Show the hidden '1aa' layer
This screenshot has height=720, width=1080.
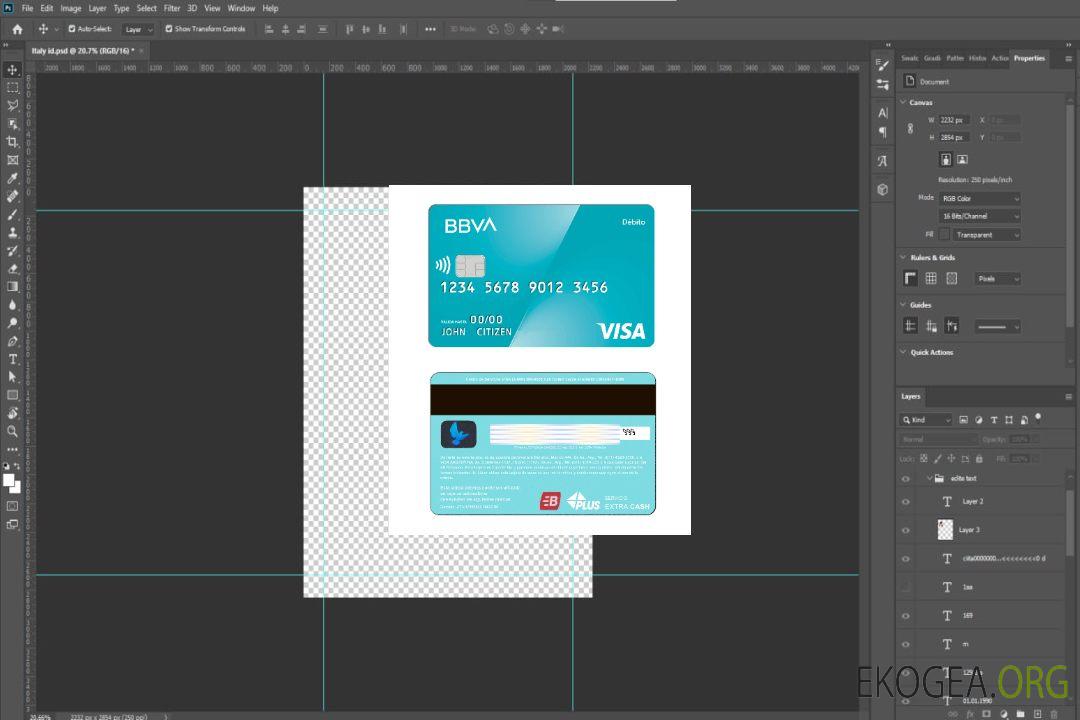click(x=906, y=587)
